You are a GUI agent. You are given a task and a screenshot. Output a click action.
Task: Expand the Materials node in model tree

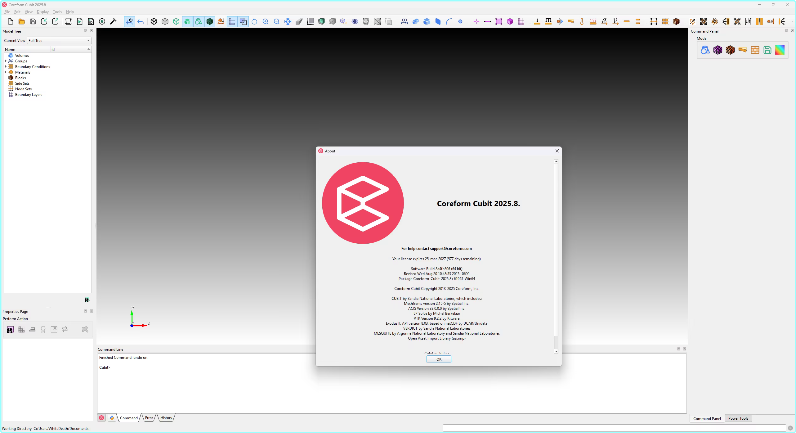[6, 72]
